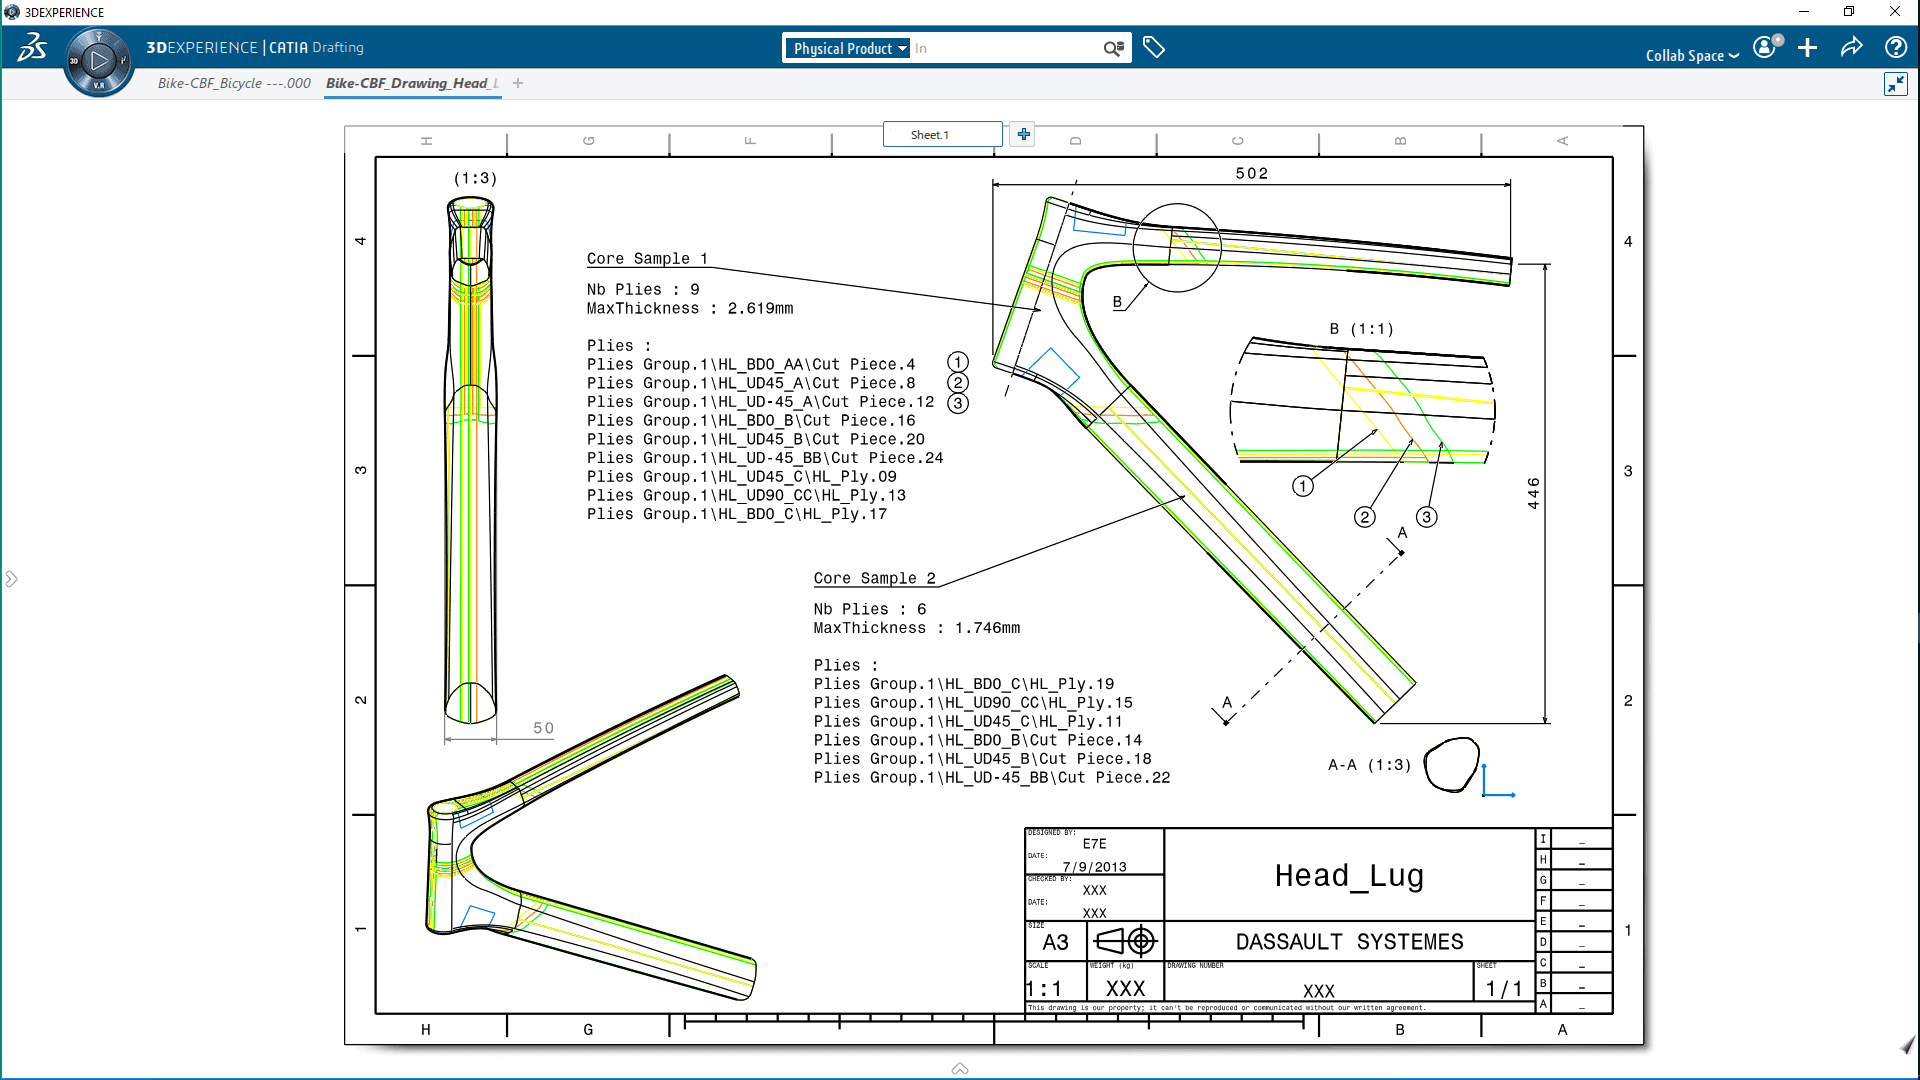The image size is (1920, 1080).
Task: Click the Add content plus icon
Action: point(1807,47)
